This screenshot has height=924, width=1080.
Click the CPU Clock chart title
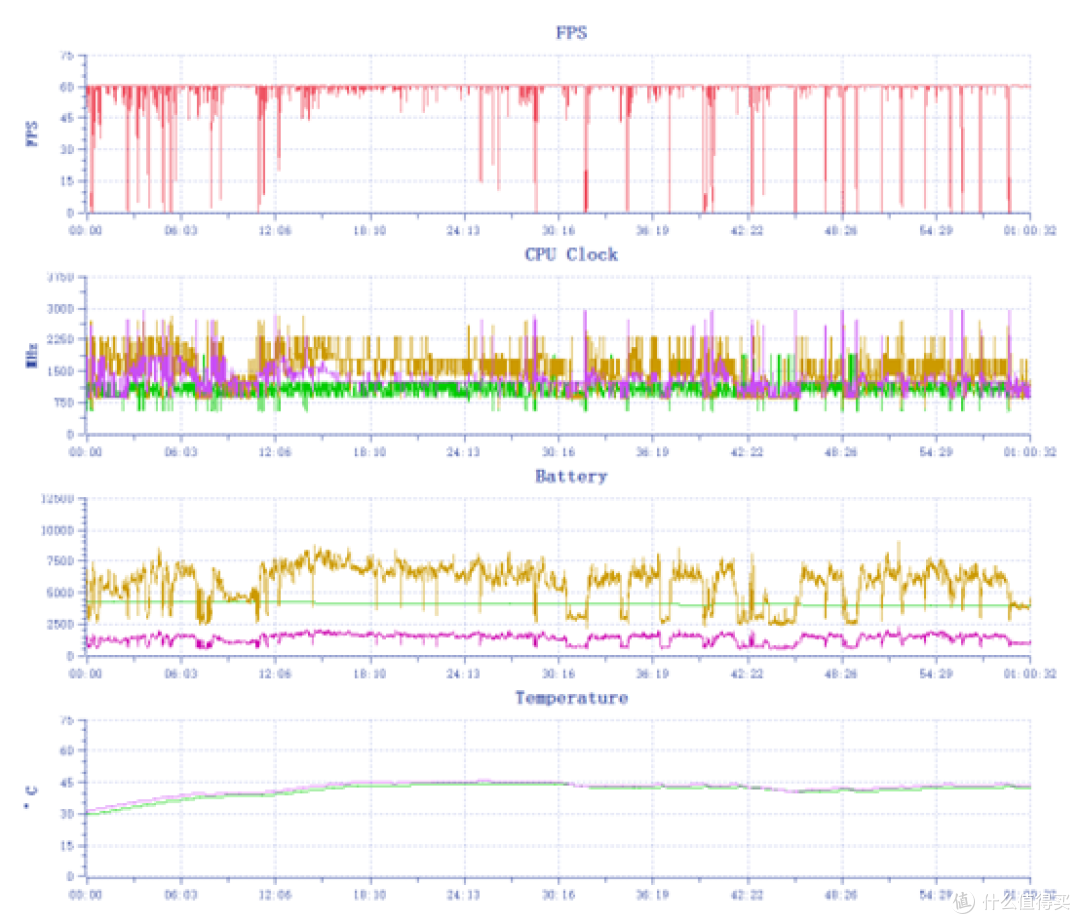pos(571,255)
